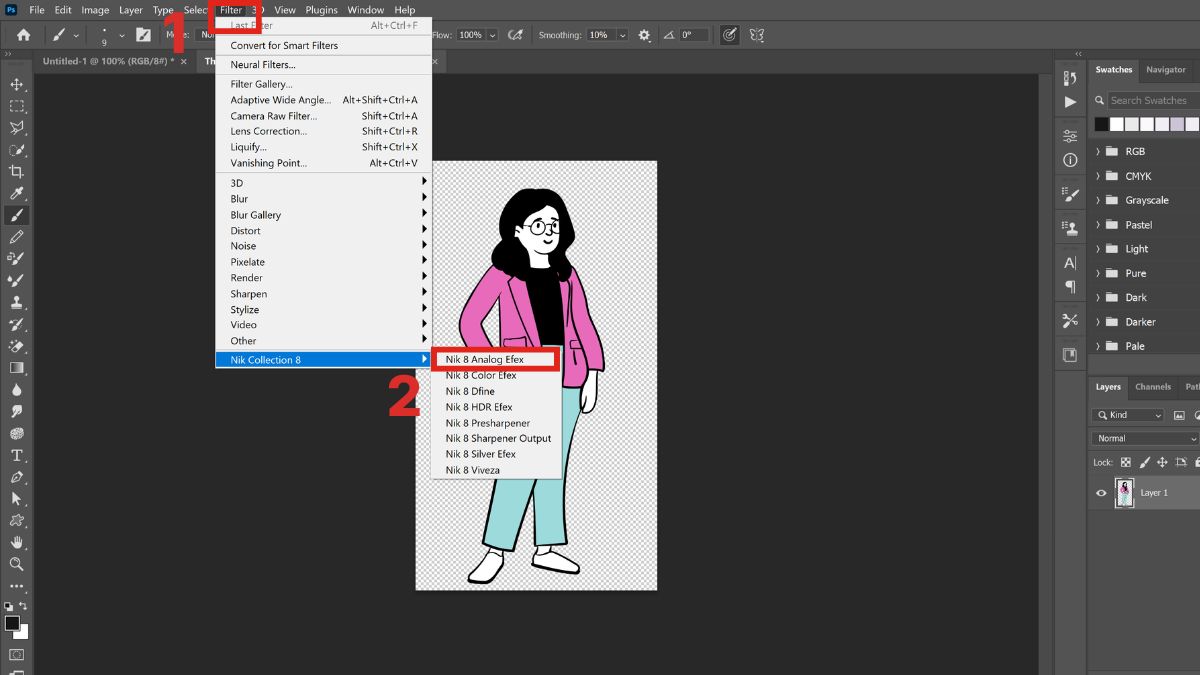This screenshot has width=1200, height=675.
Task: Toggle airbrush build-up icon
Action: tap(516, 35)
